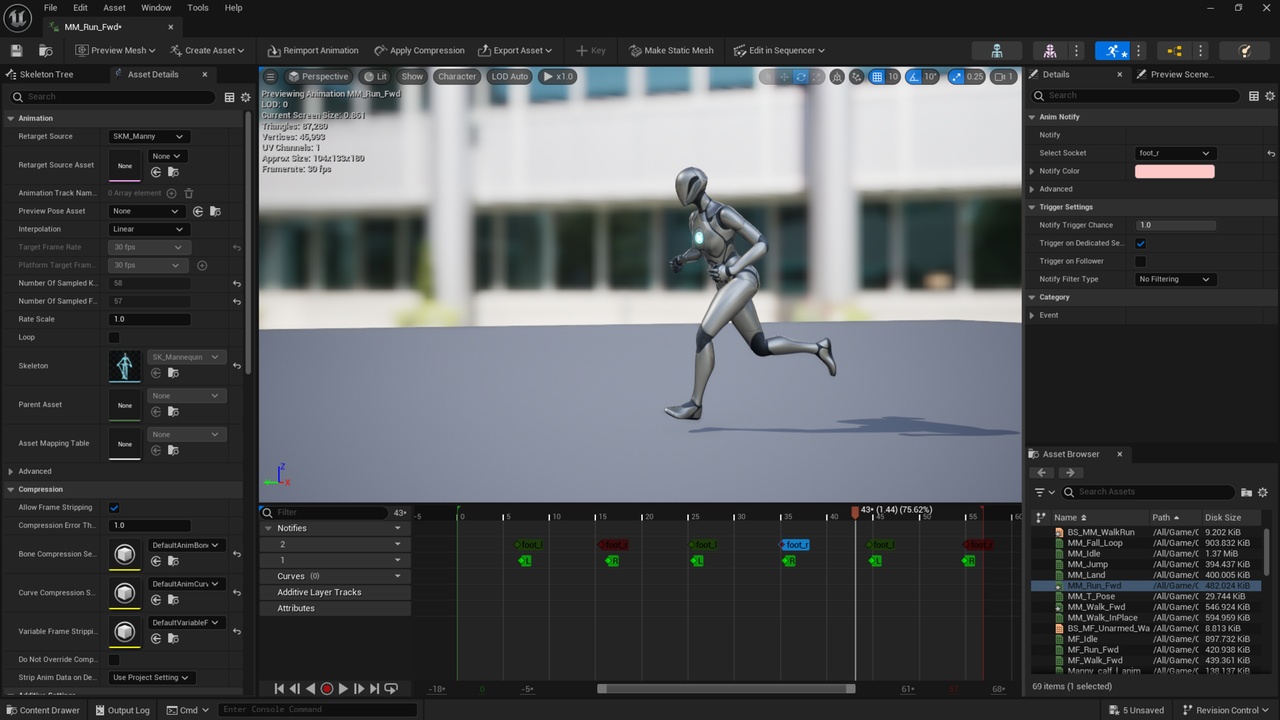Toggle the Loop checkbox
1280x720 pixels.
tap(114, 337)
